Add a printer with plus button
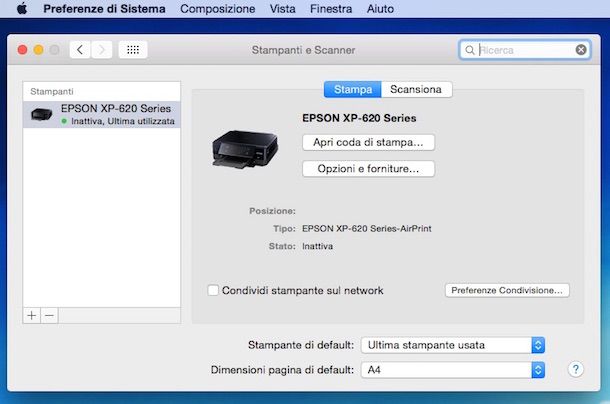Screen dimensions: 610x404 (32, 315)
